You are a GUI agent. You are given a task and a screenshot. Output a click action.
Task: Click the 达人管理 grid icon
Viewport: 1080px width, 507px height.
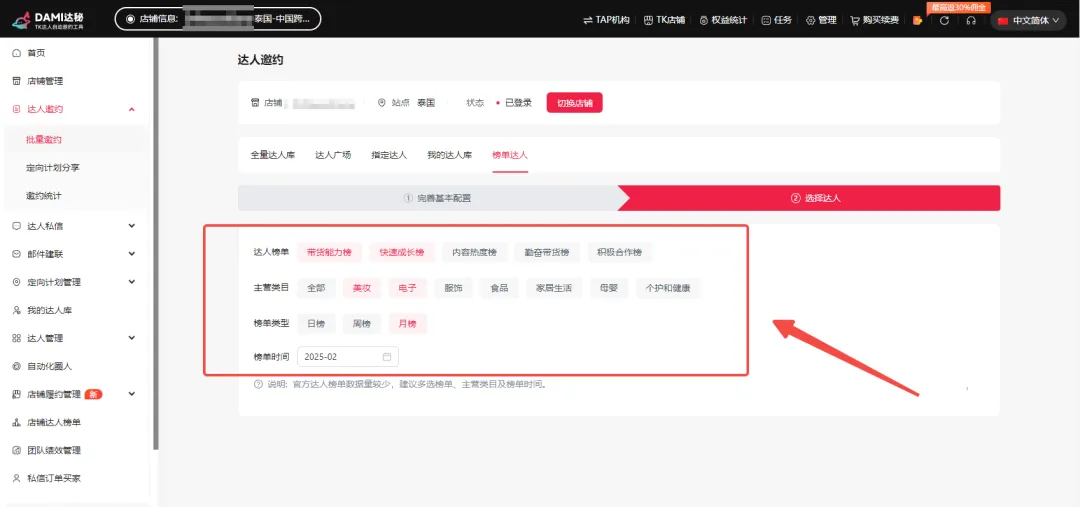click(x=17, y=338)
